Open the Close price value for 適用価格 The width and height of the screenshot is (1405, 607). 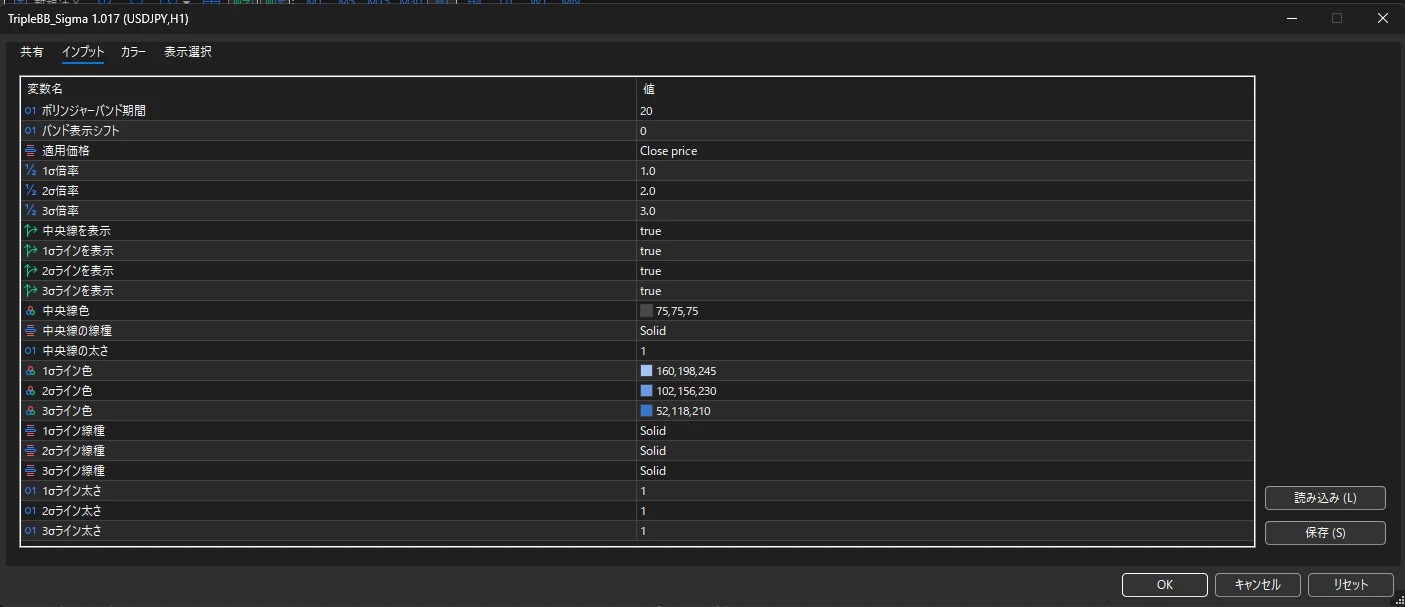click(669, 151)
